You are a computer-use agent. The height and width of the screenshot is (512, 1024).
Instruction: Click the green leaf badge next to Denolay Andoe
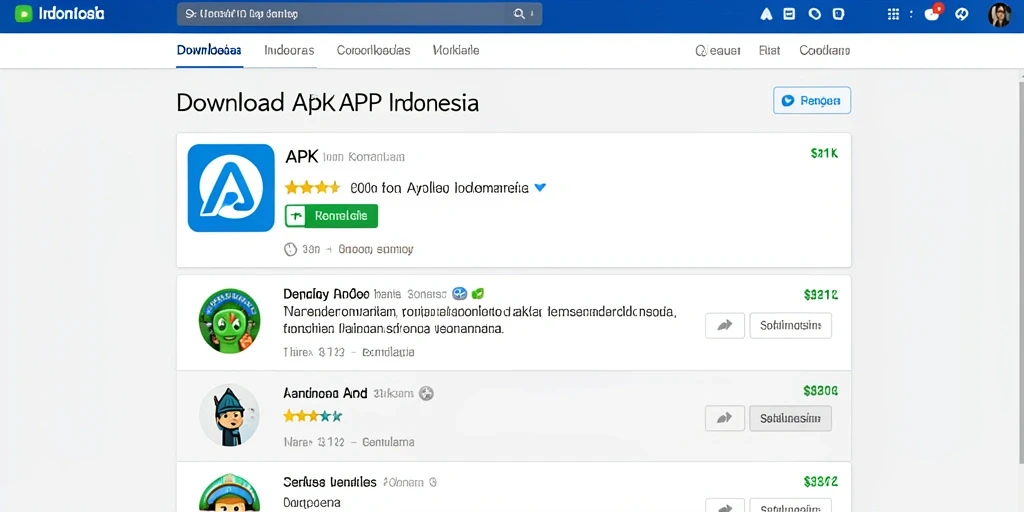pos(477,294)
